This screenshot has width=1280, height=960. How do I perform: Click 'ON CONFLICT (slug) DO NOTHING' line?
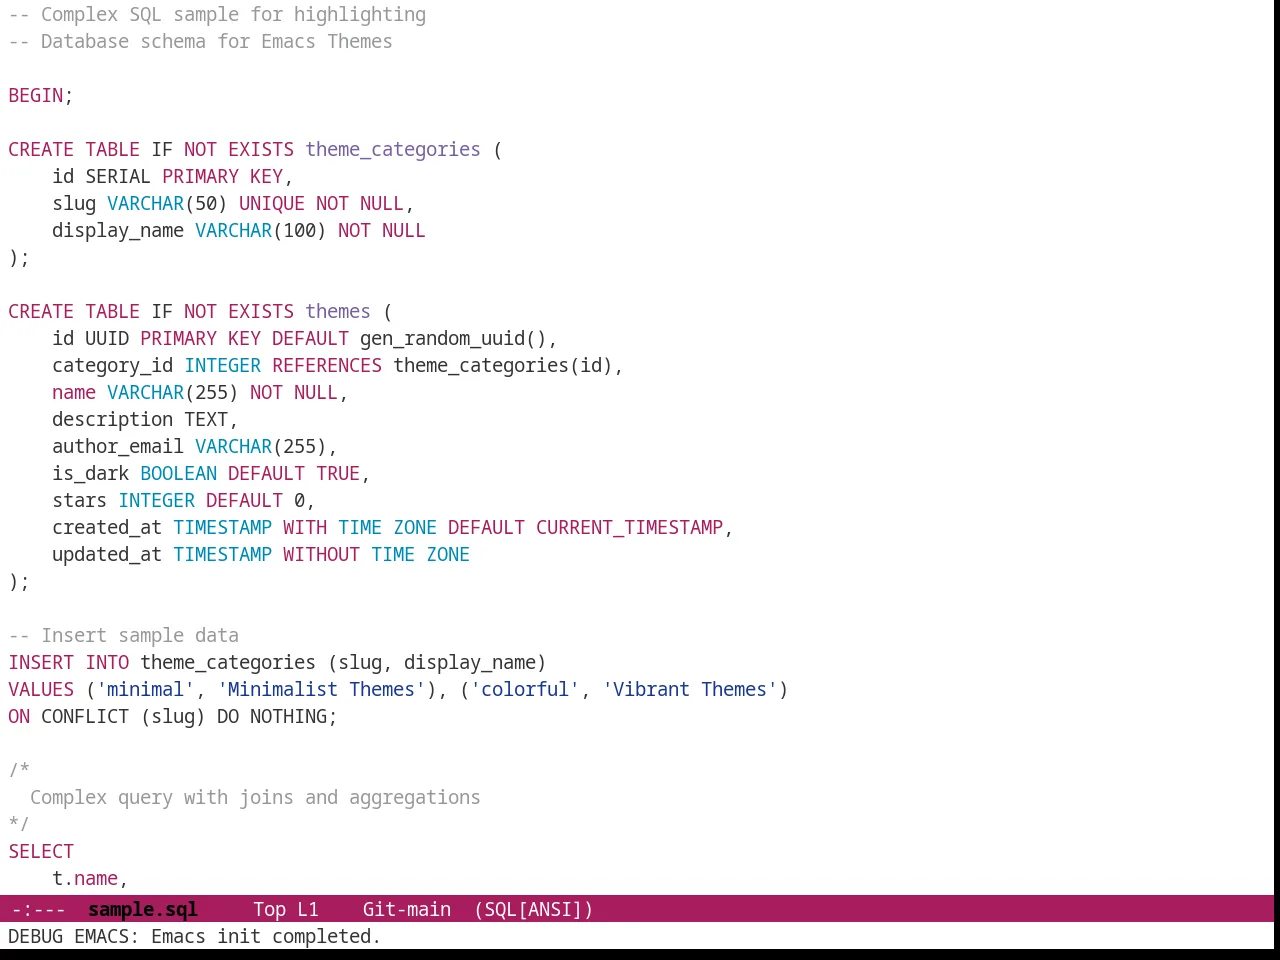[173, 716]
